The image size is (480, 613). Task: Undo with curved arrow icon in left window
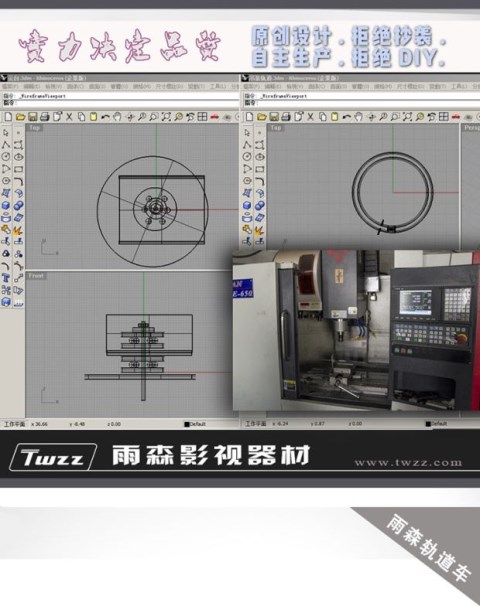point(105,117)
